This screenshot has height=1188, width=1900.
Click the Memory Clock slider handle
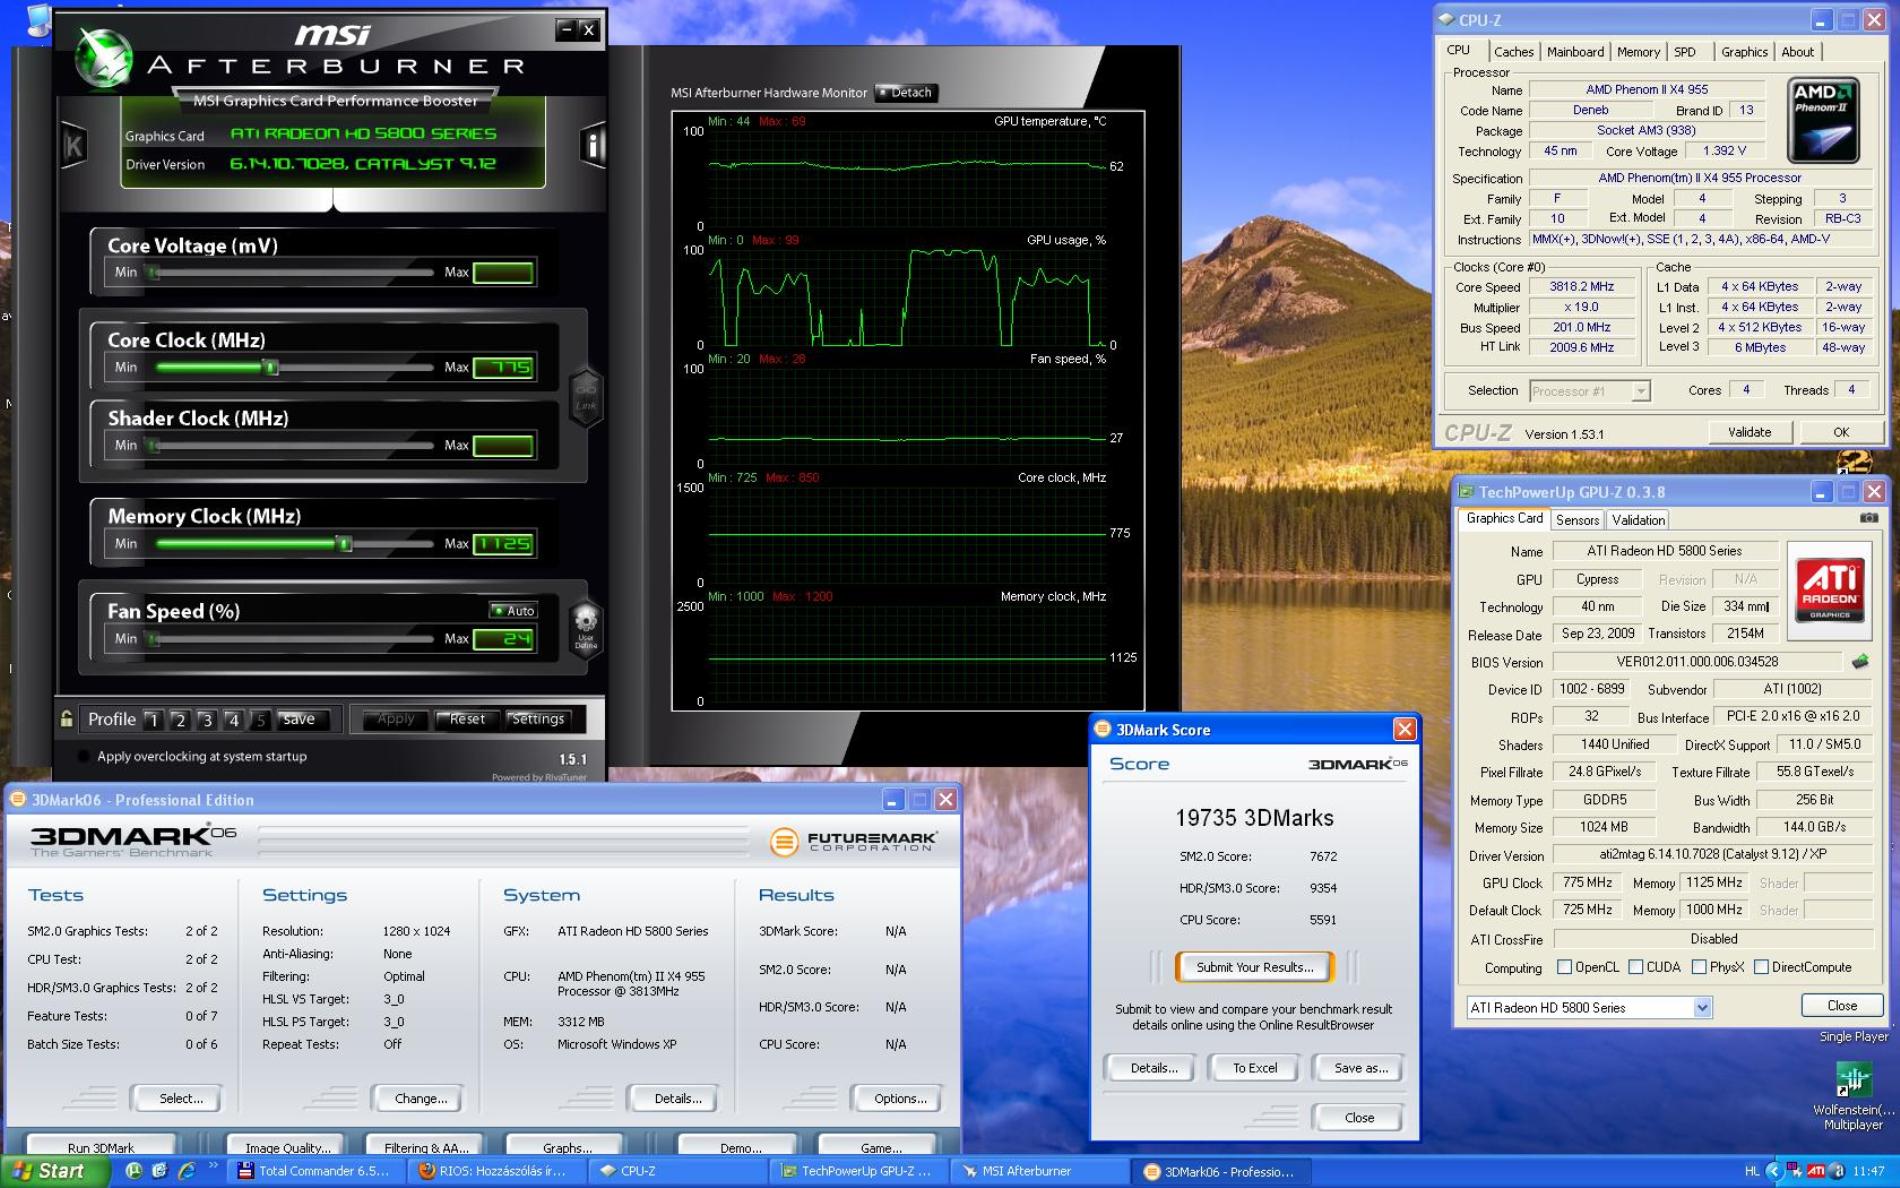point(344,544)
